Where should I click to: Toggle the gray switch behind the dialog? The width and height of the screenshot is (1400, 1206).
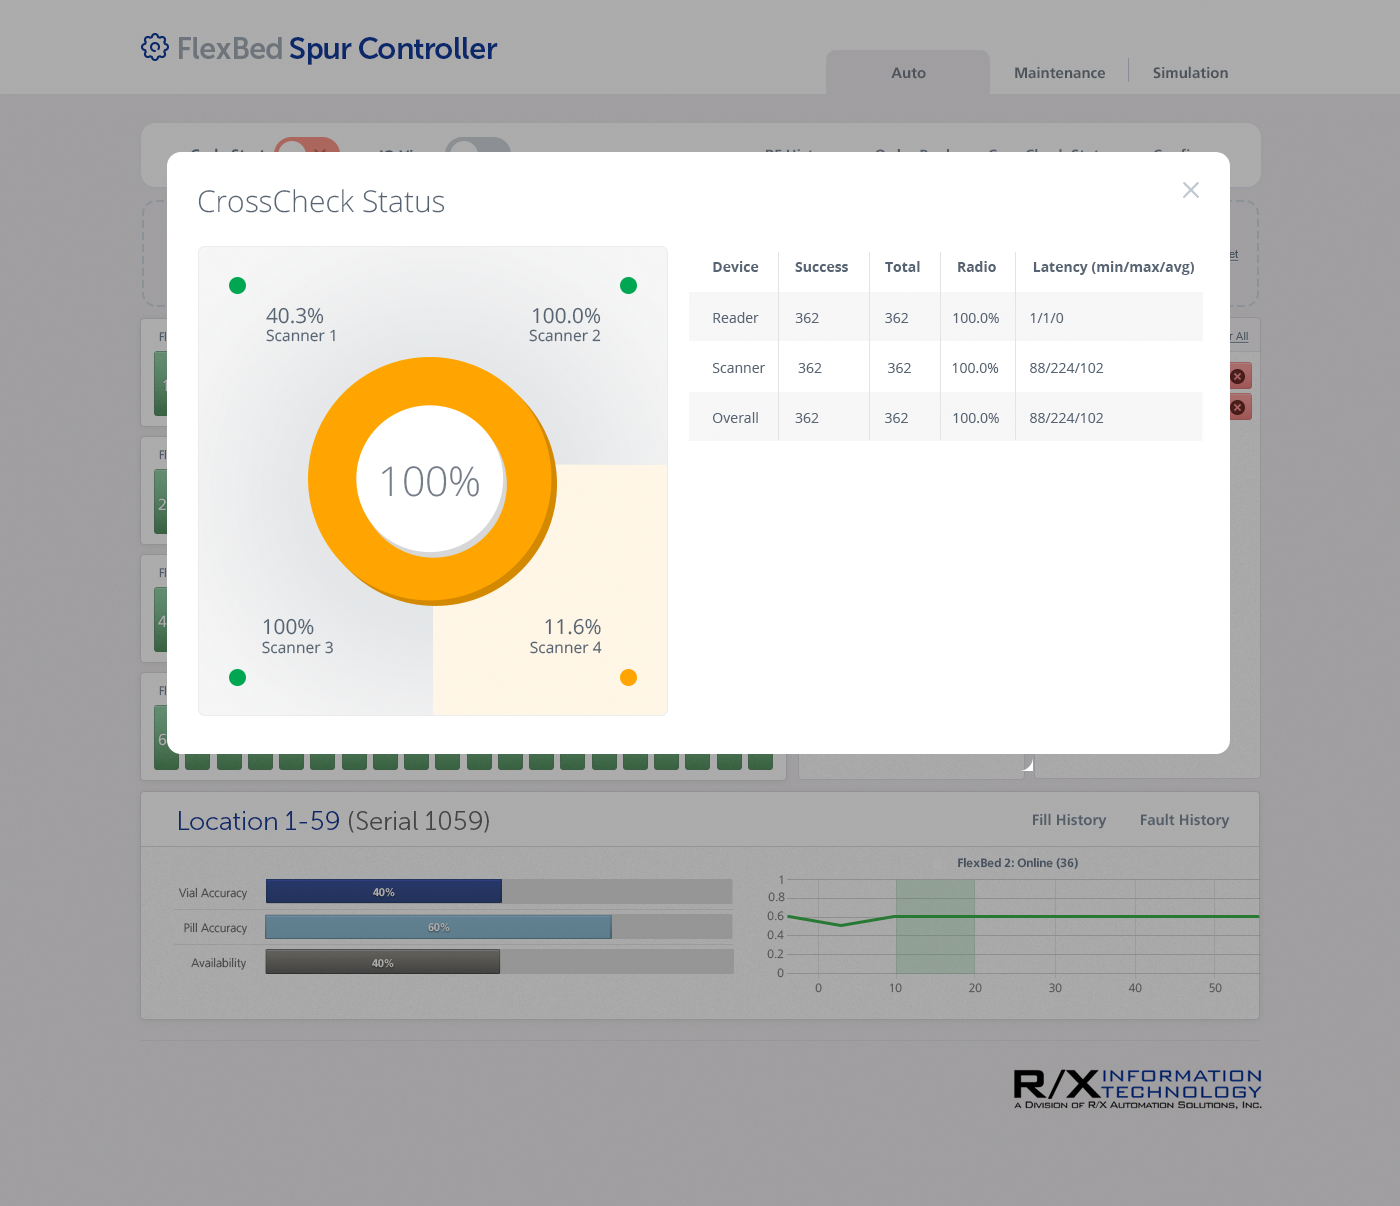478,145
